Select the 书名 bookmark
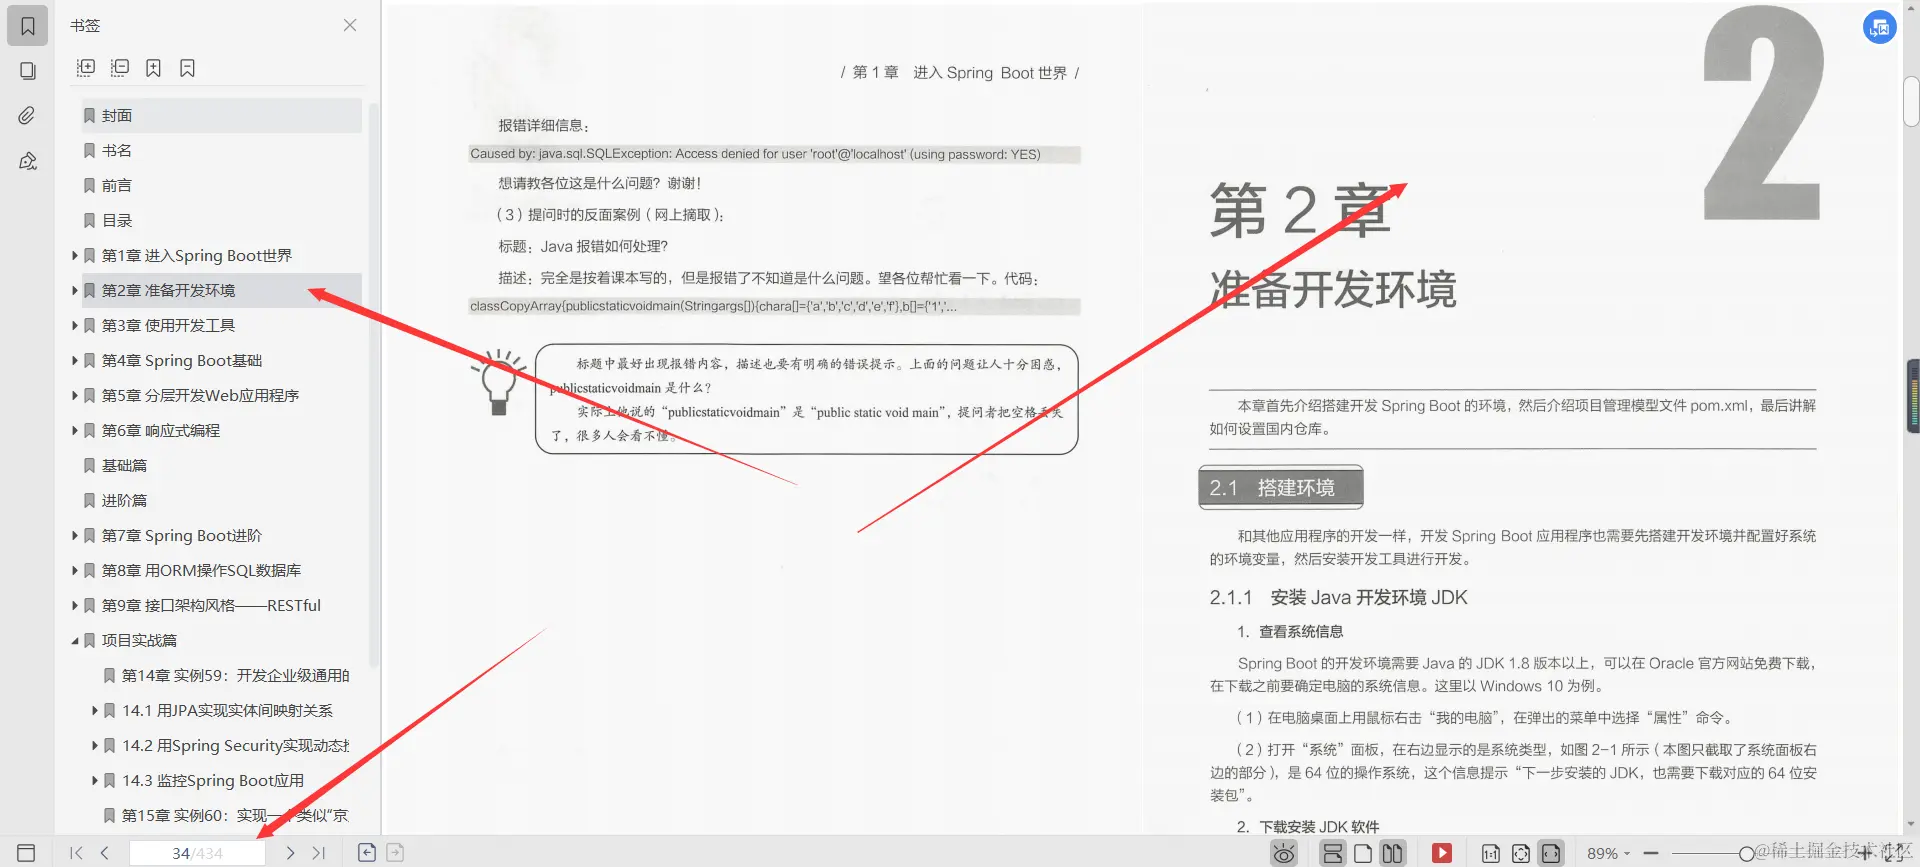This screenshot has height=867, width=1920. pos(221,150)
